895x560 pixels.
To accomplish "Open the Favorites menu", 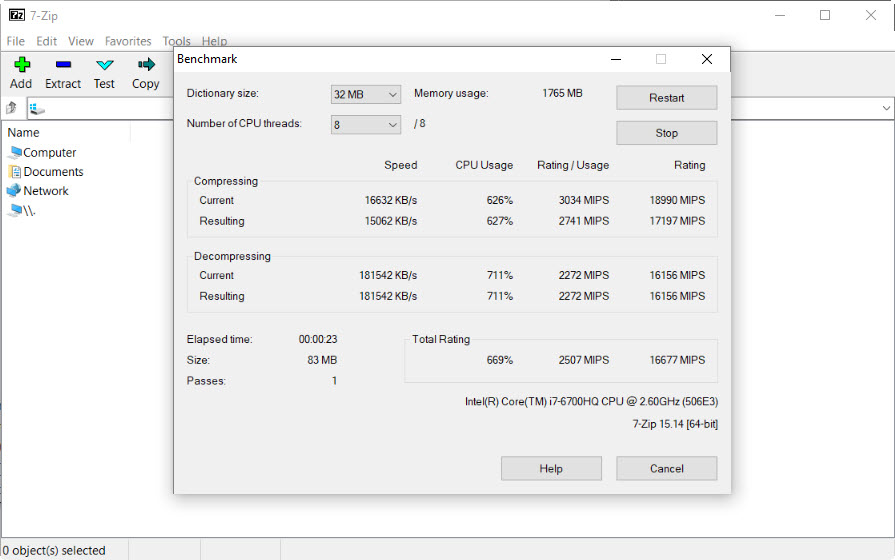I will coord(128,41).
